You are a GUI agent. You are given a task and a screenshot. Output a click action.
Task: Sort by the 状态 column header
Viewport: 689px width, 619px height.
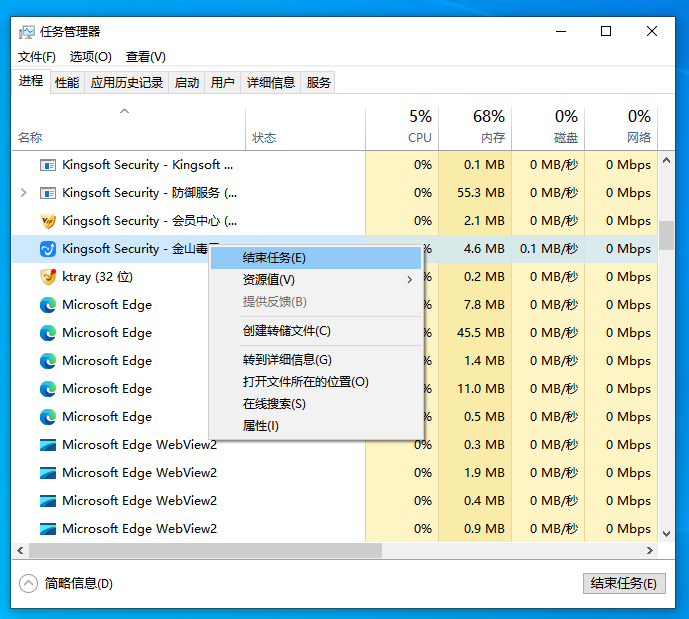tap(305, 127)
